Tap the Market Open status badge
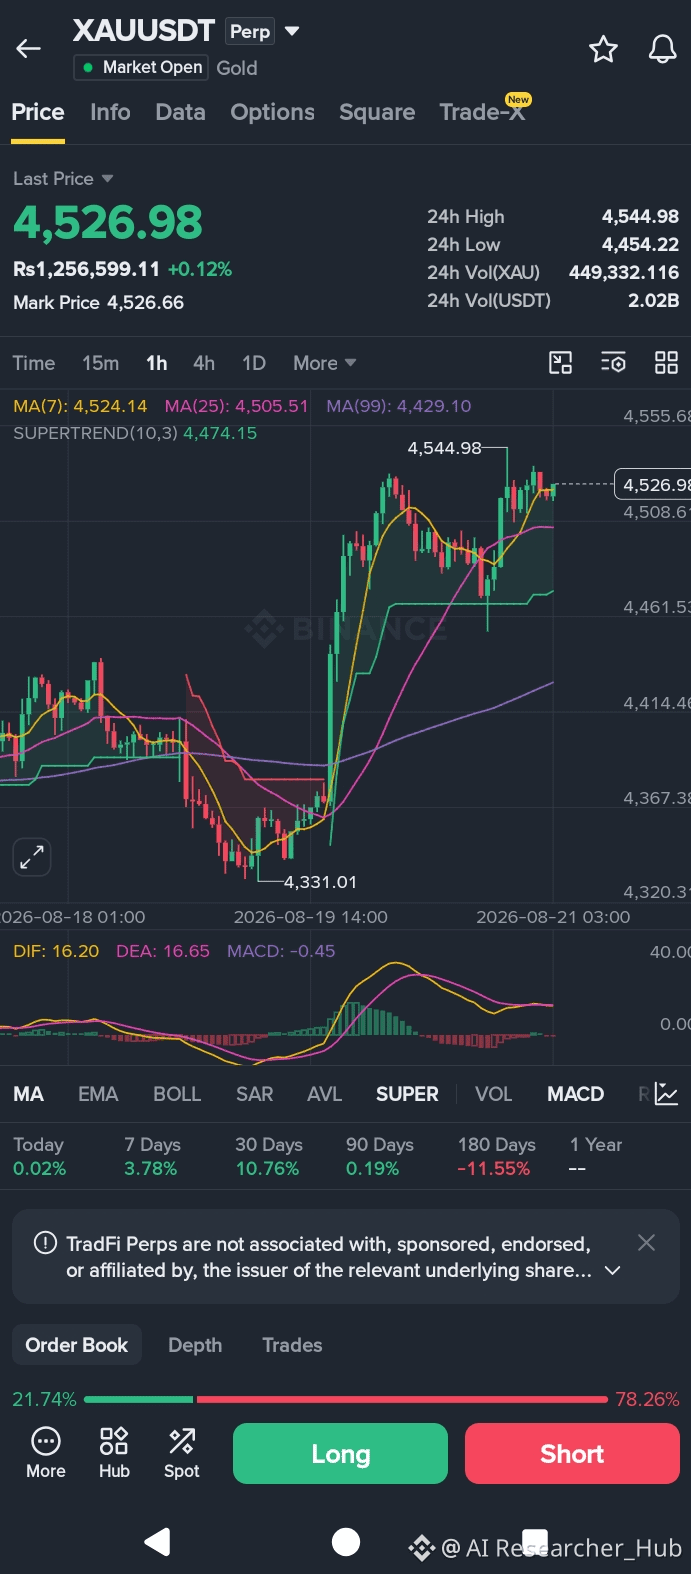This screenshot has height=1574, width=691. 141,67
